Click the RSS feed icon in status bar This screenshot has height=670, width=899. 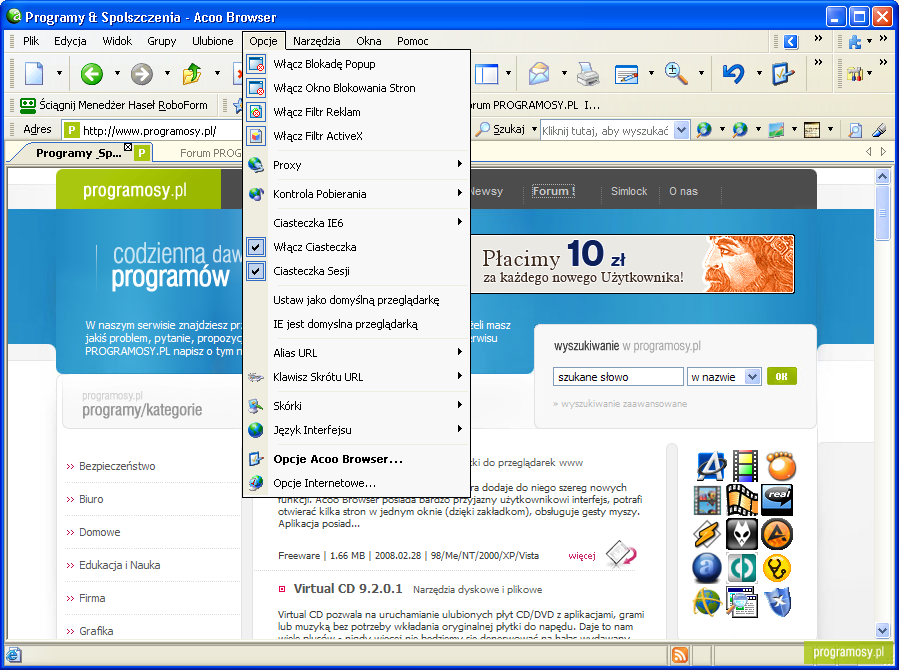[x=680, y=655]
